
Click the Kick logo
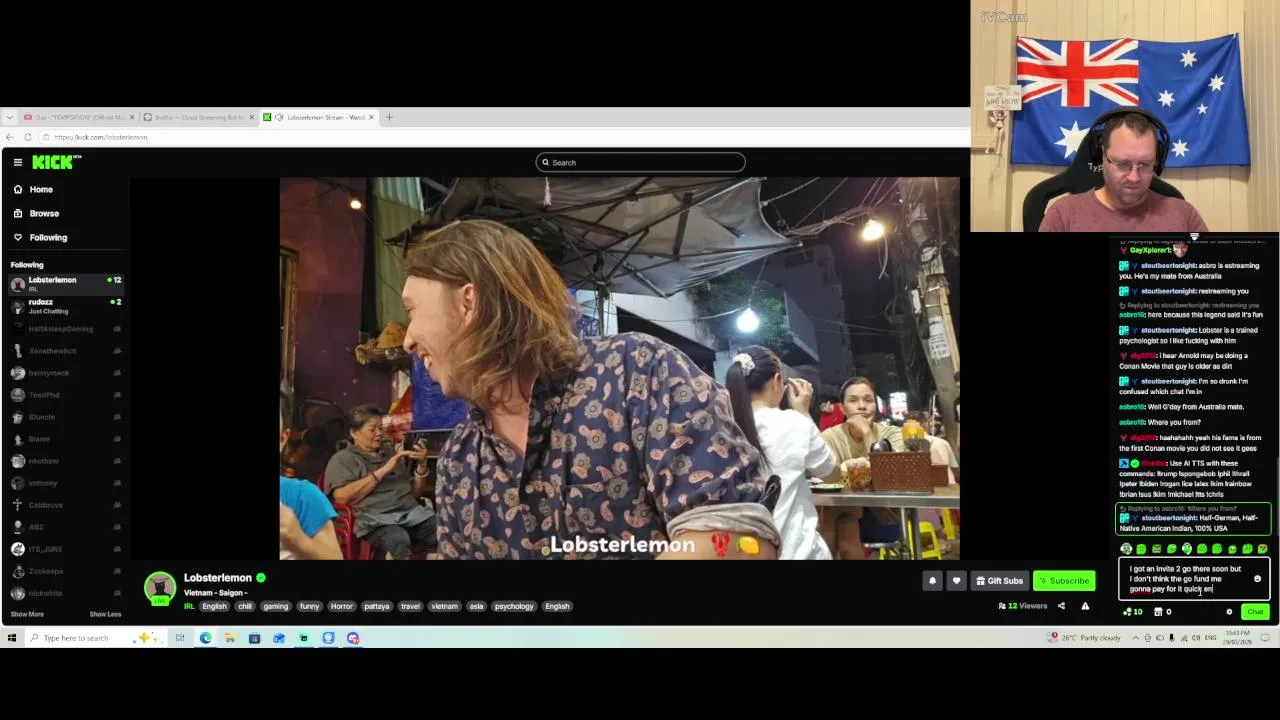(56, 162)
